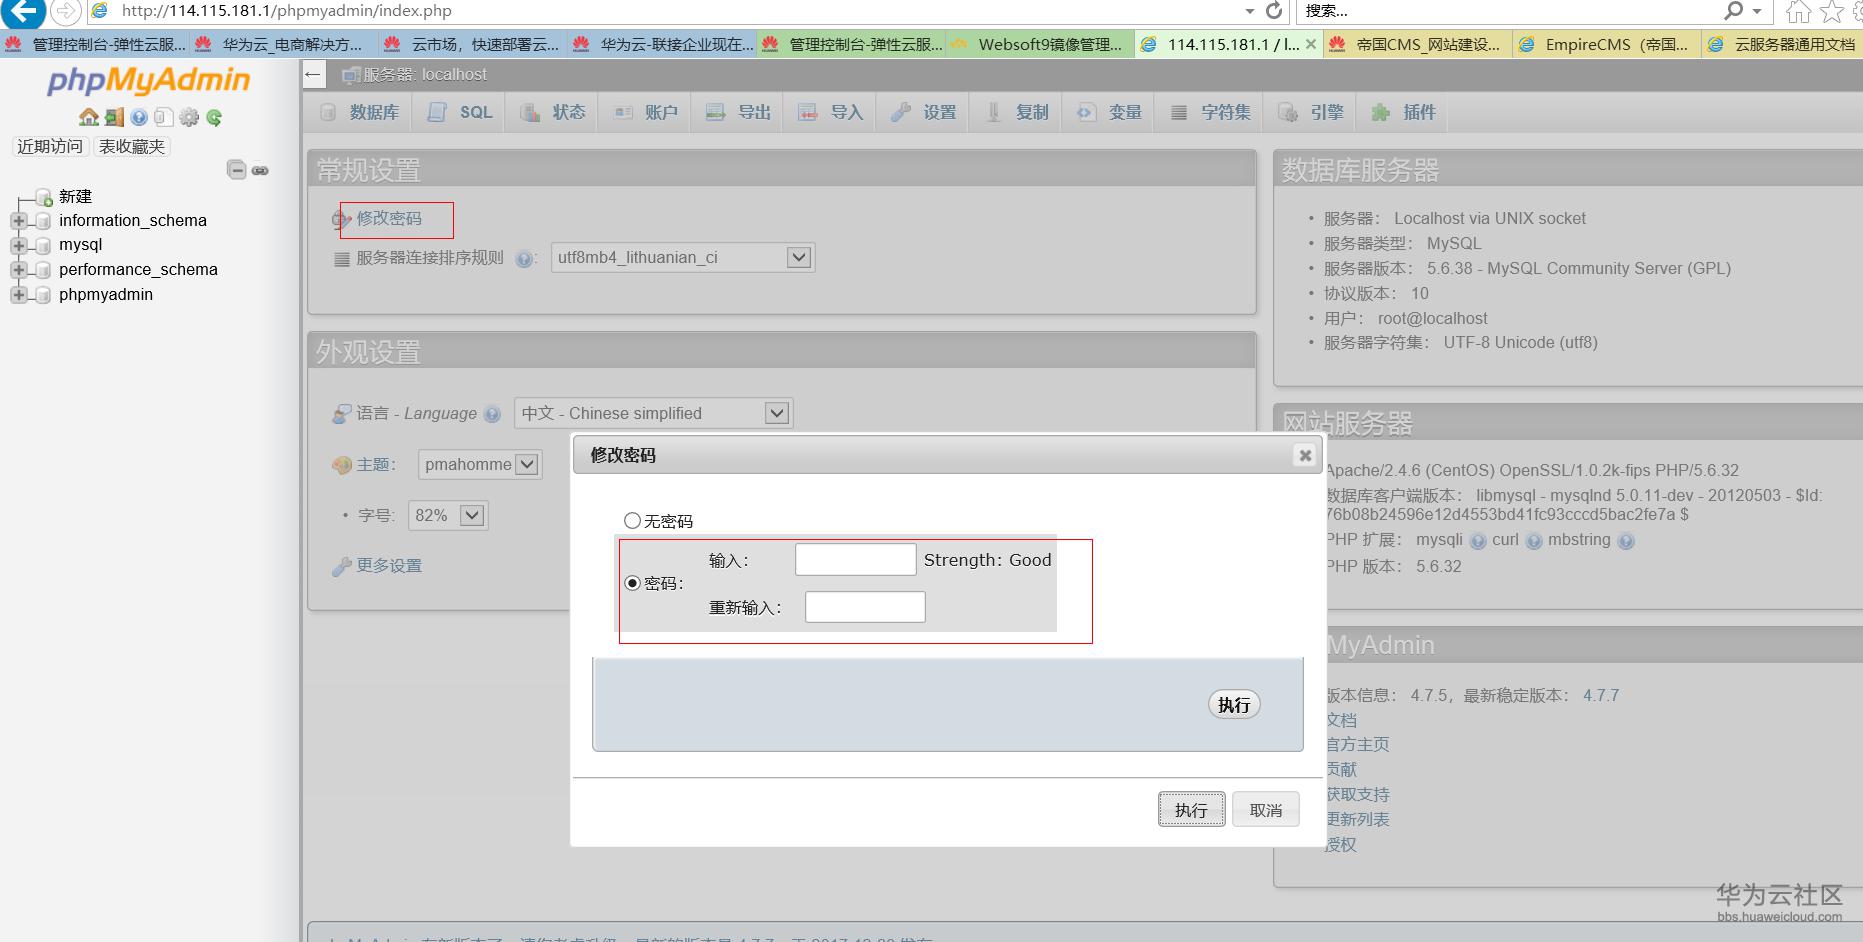The image size is (1863, 942).
Task: Expand the performance_schema database node
Action: pos(19,270)
